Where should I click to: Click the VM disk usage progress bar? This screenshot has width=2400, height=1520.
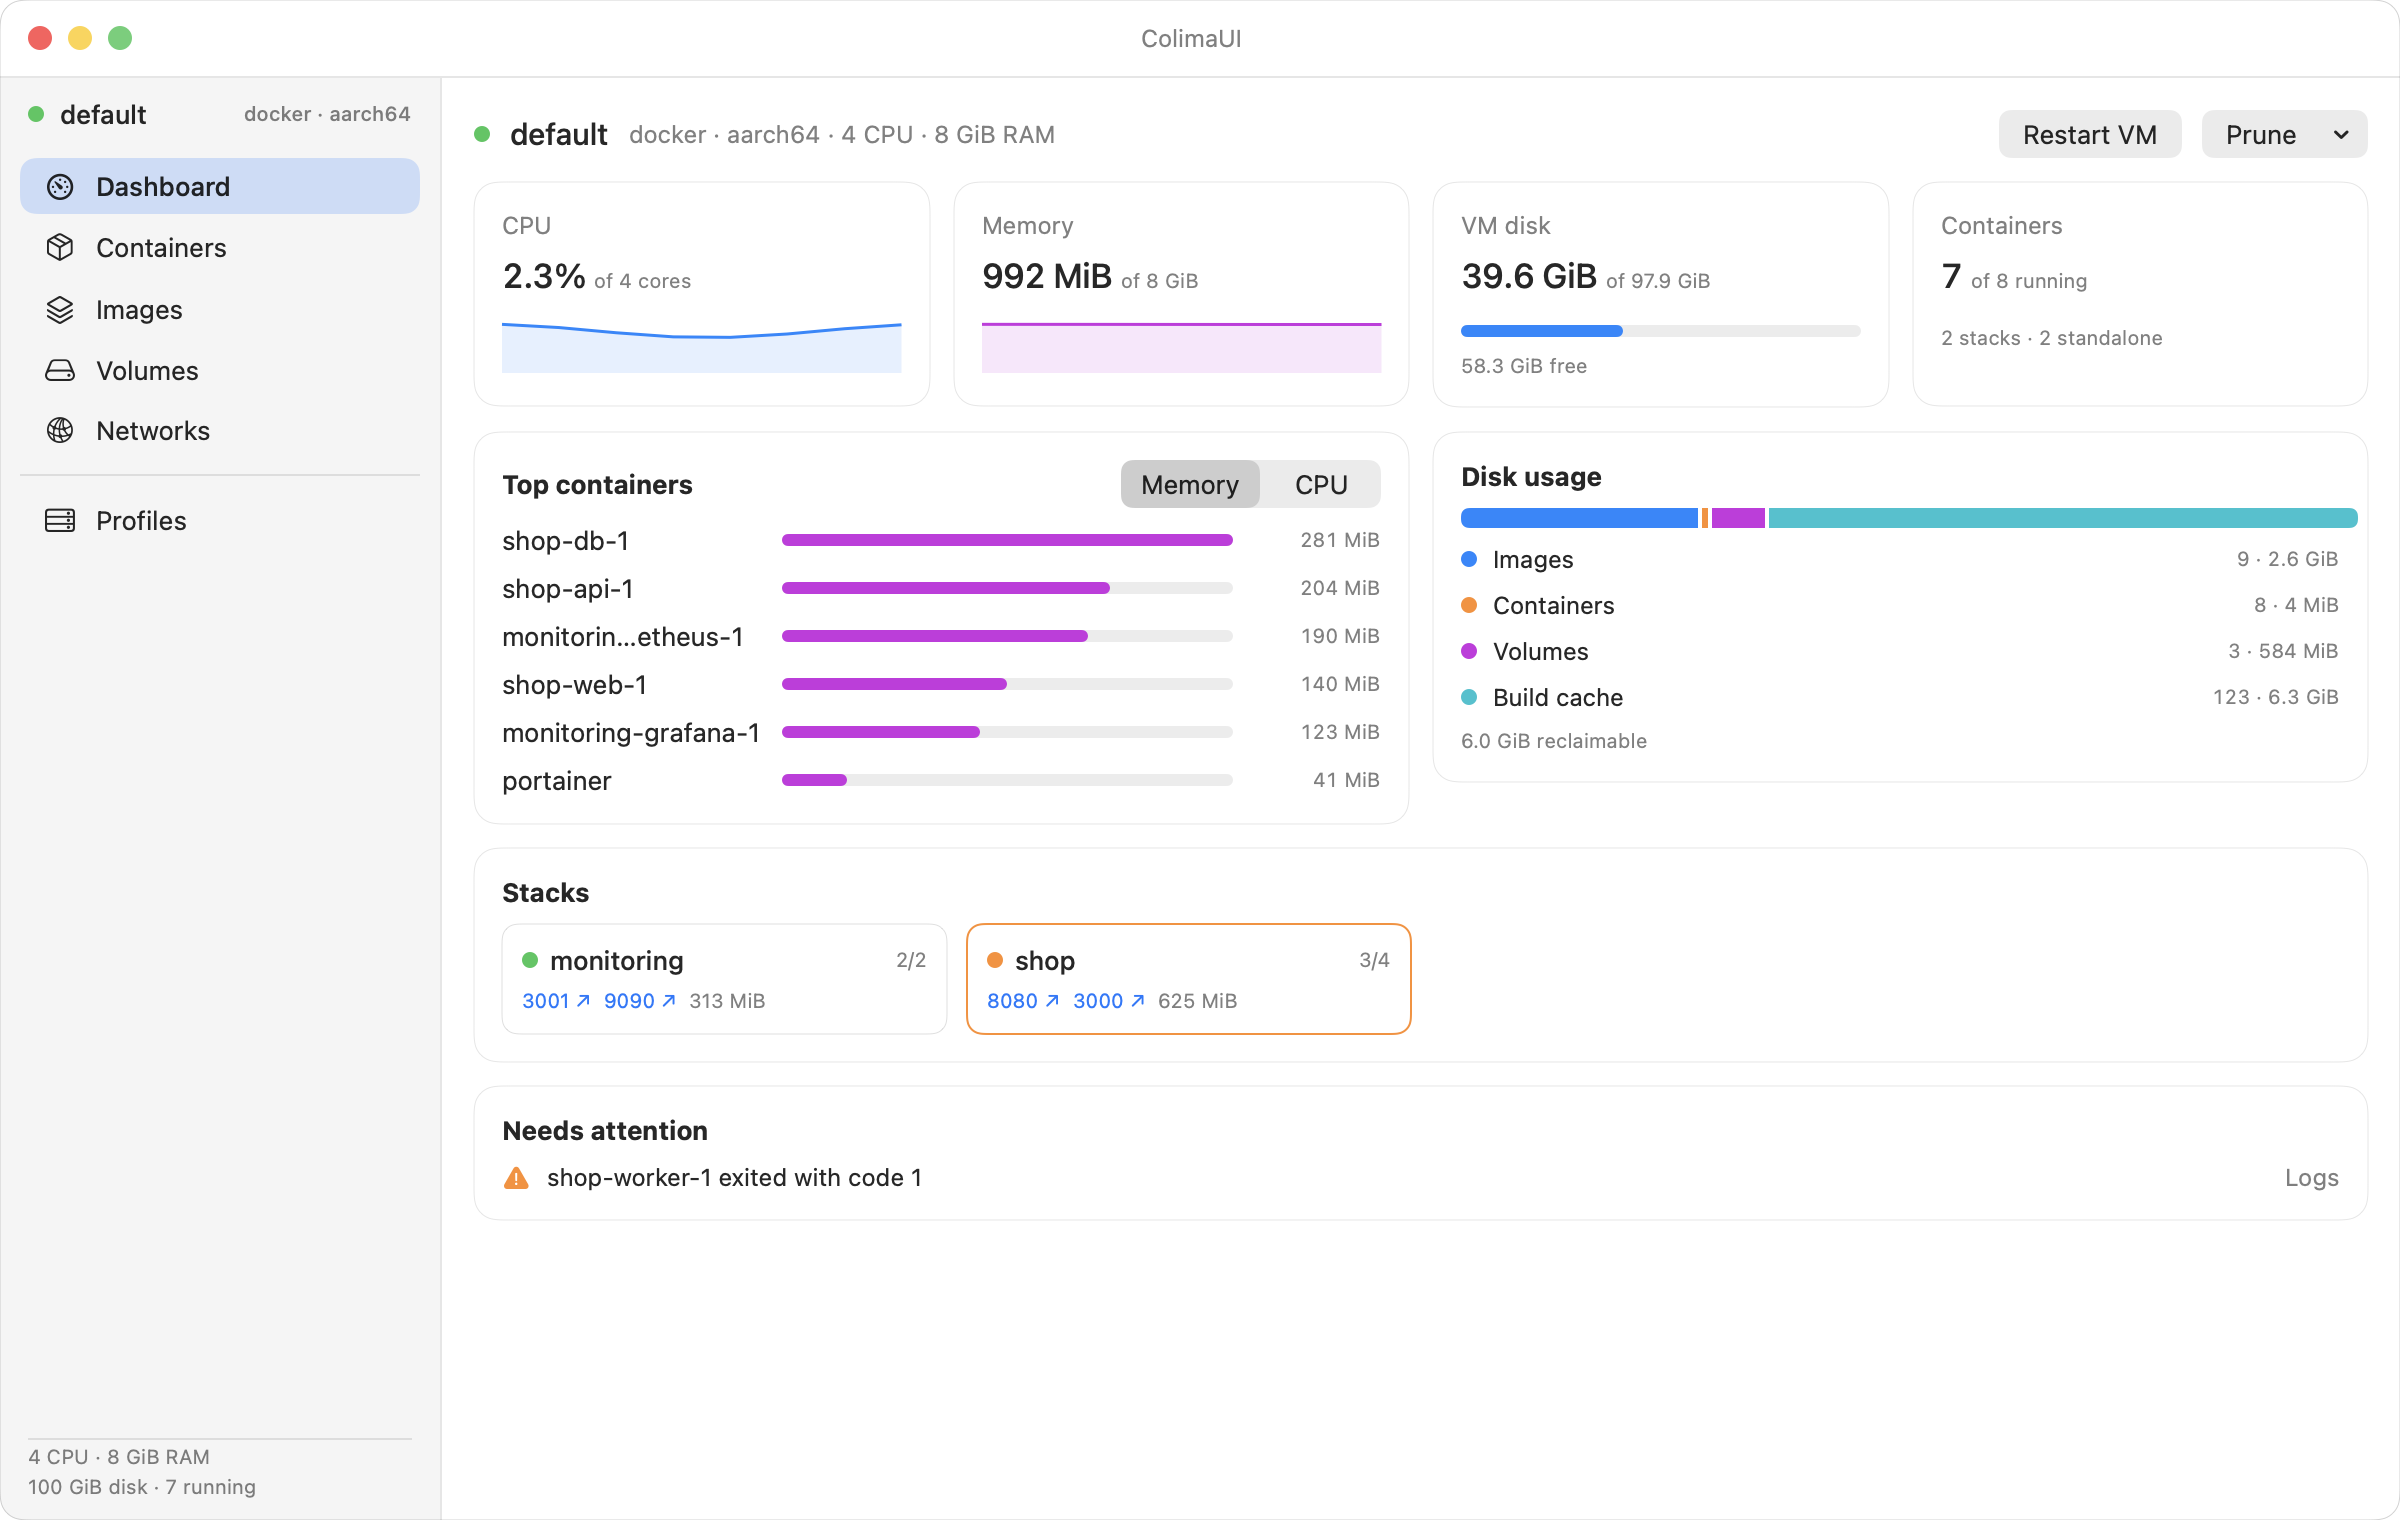tap(1660, 331)
